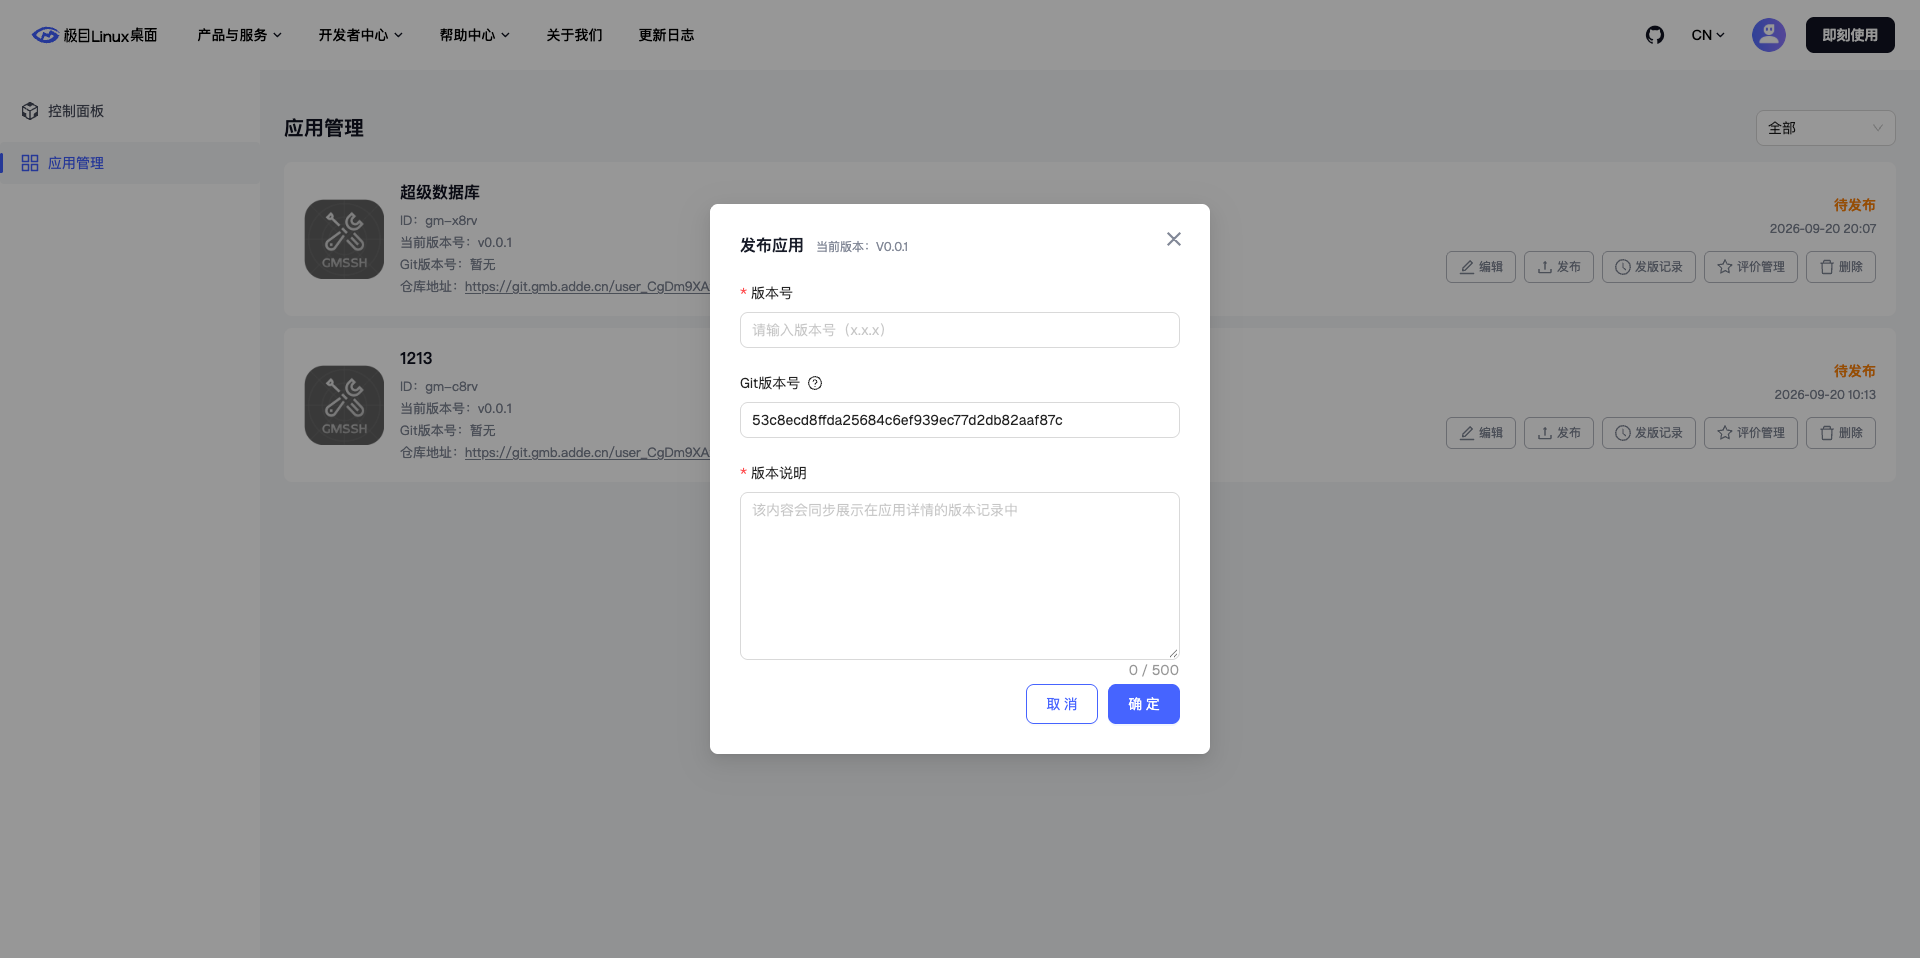Click 删除 button for 超级数据库

click(1841, 267)
